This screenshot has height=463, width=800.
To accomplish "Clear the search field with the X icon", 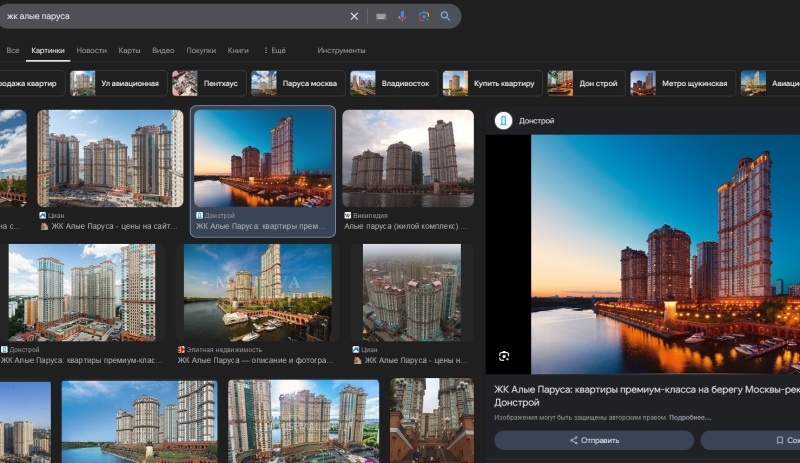I will (354, 16).
